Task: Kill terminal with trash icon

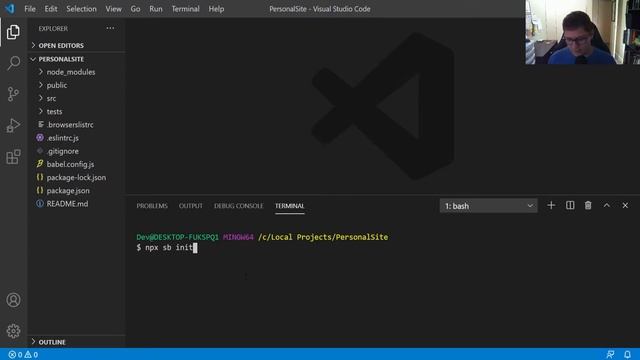Action: pos(588,206)
